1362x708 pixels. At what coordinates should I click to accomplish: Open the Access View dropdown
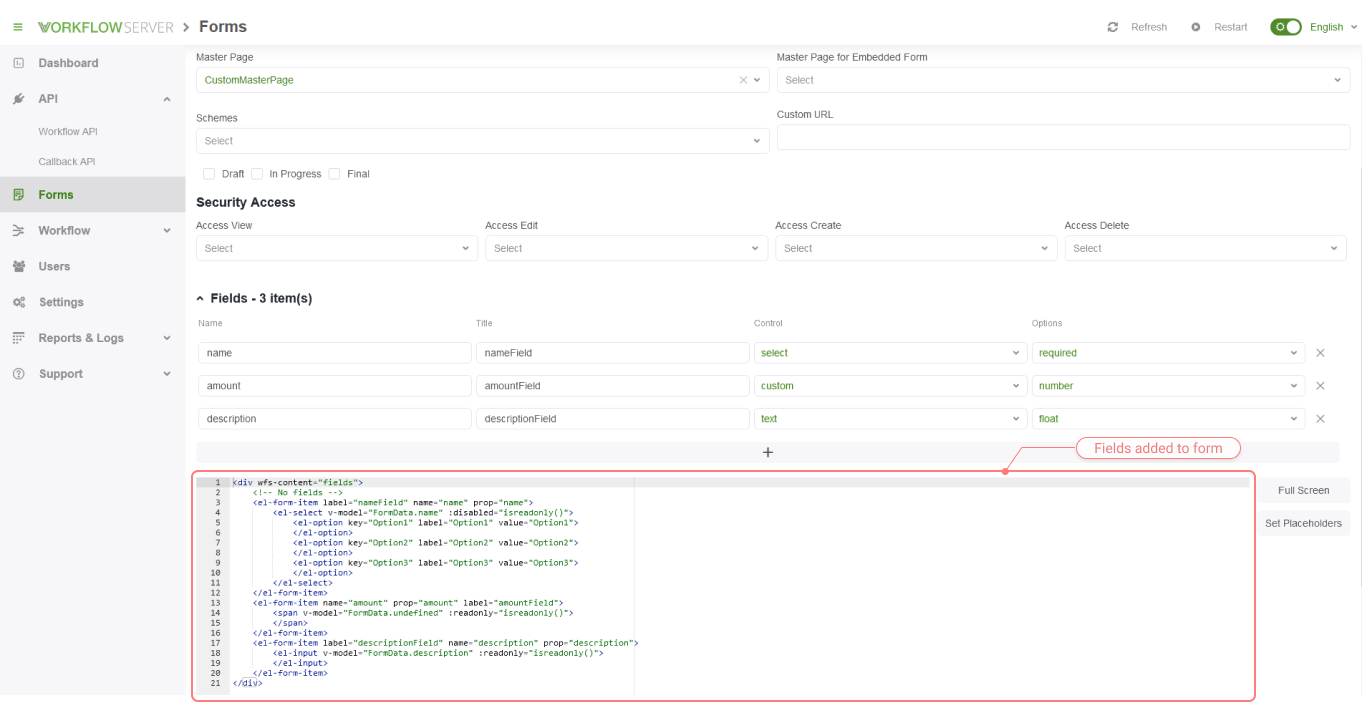click(337, 248)
